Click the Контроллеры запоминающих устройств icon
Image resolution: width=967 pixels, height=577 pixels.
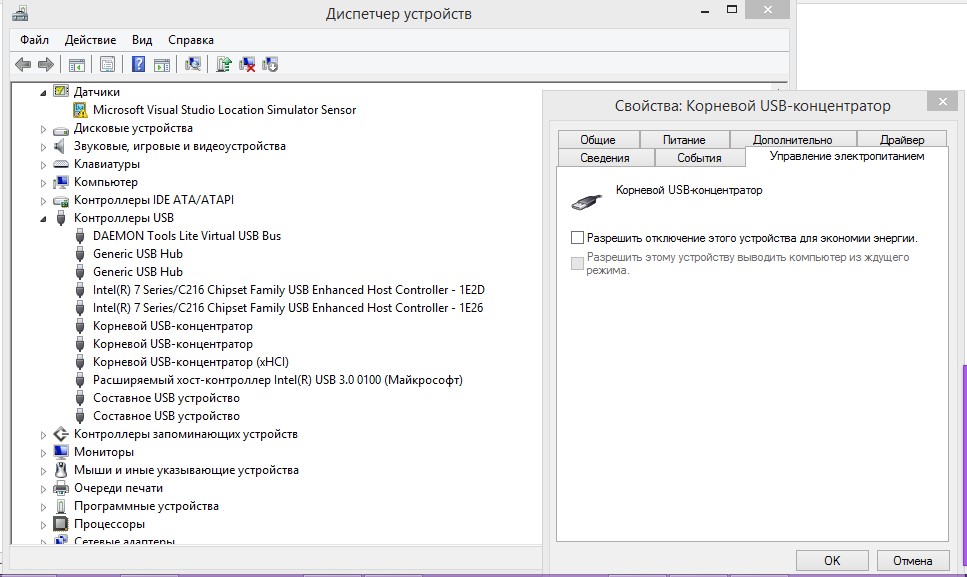(61, 434)
